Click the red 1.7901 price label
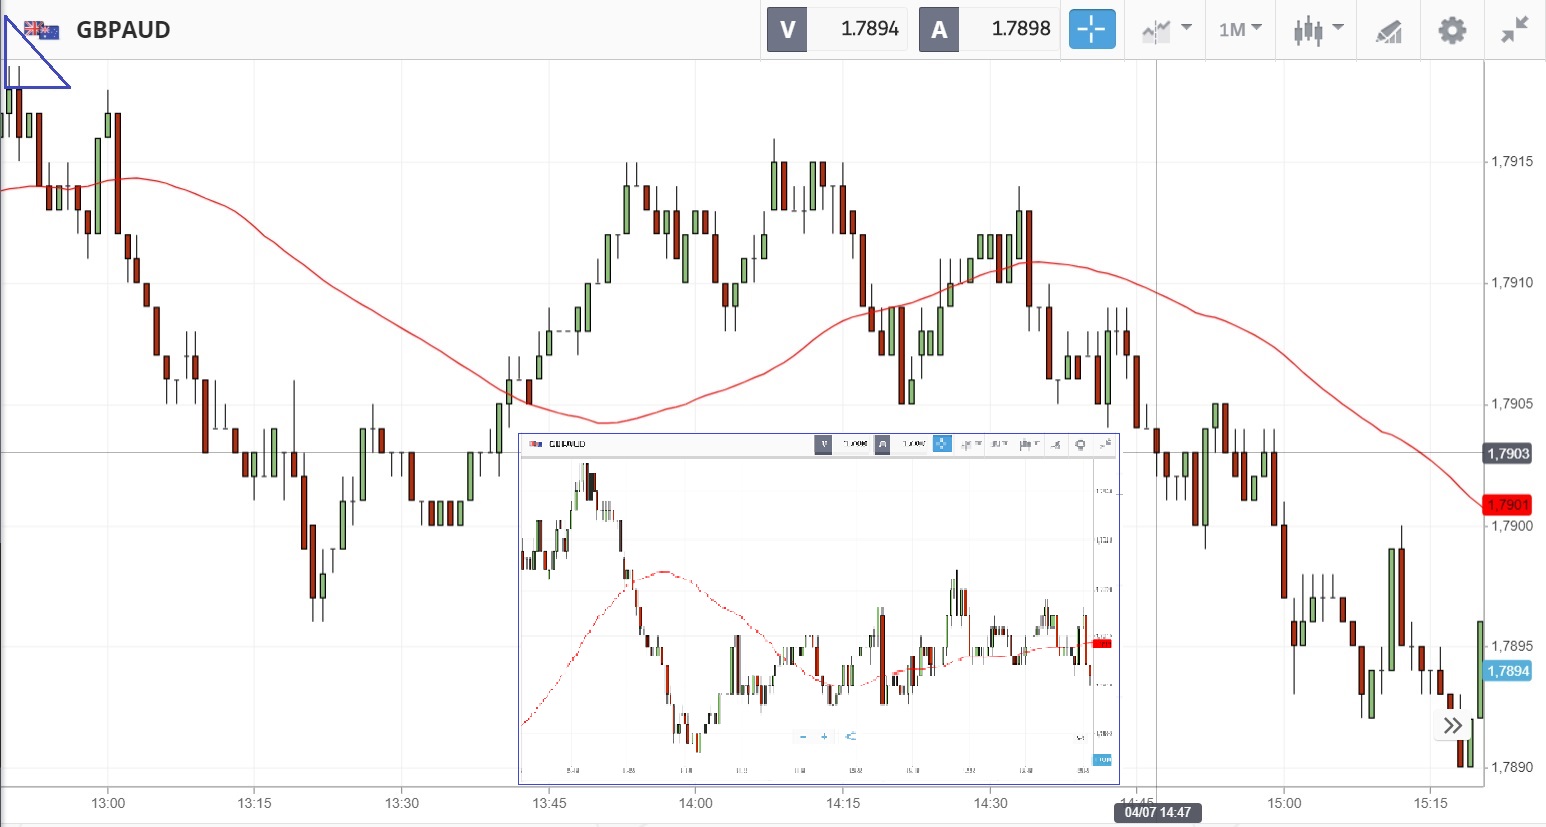This screenshot has height=827, width=1546. [x=1507, y=505]
